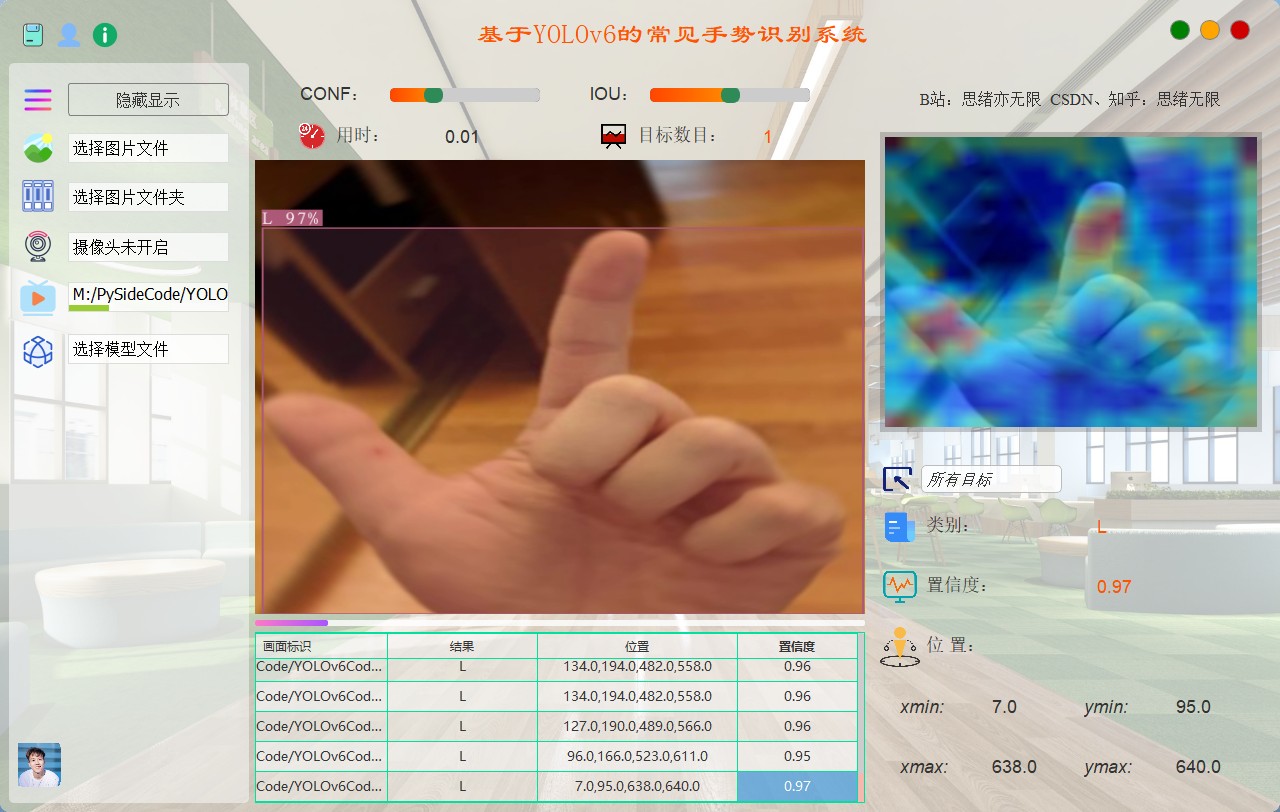Click the L 97% detection label
The image size is (1280, 812).
pyautogui.click(x=292, y=218)
